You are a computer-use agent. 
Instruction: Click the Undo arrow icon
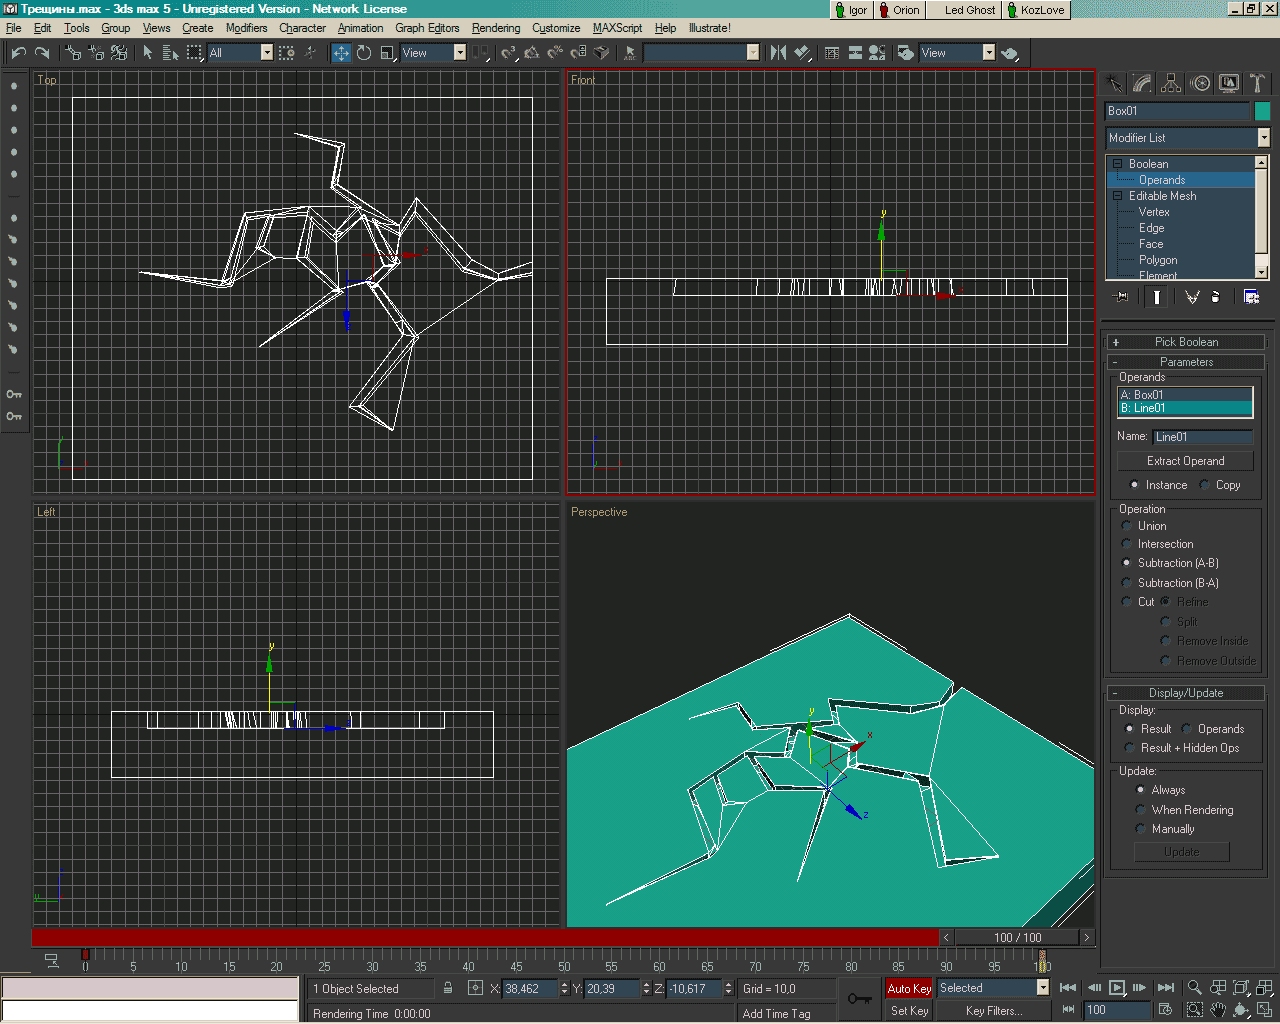[x=19, y=53]
